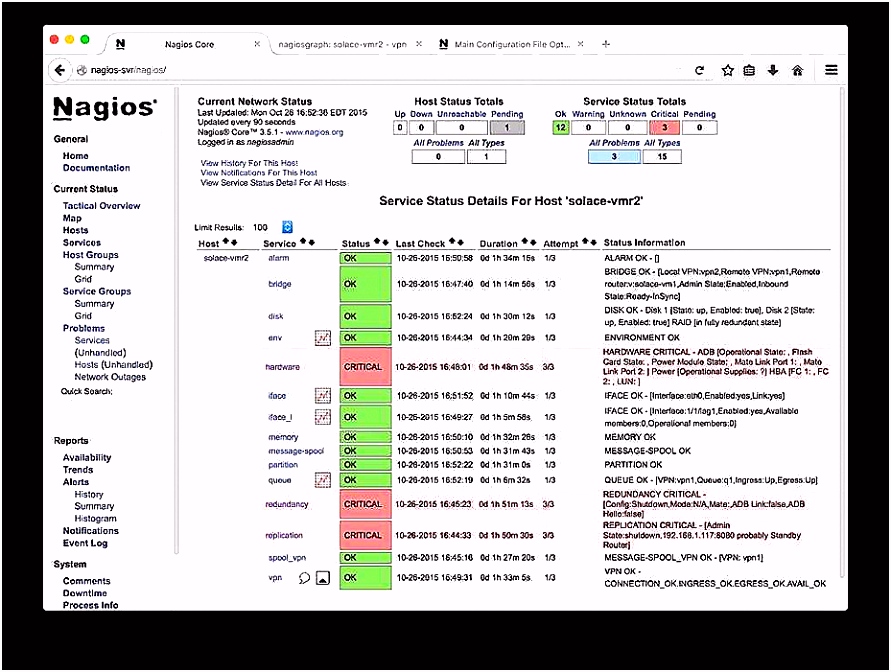Viewport: 891px width, 672px height.
Task: Open Tactical Overview in sidebar
Action: [101, 206]
